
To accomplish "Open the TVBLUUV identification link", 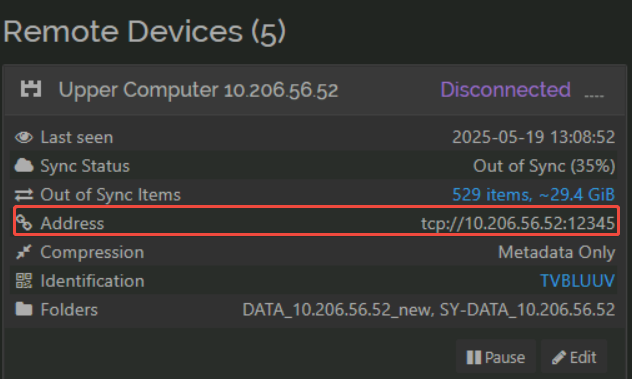I will point(577,281).
